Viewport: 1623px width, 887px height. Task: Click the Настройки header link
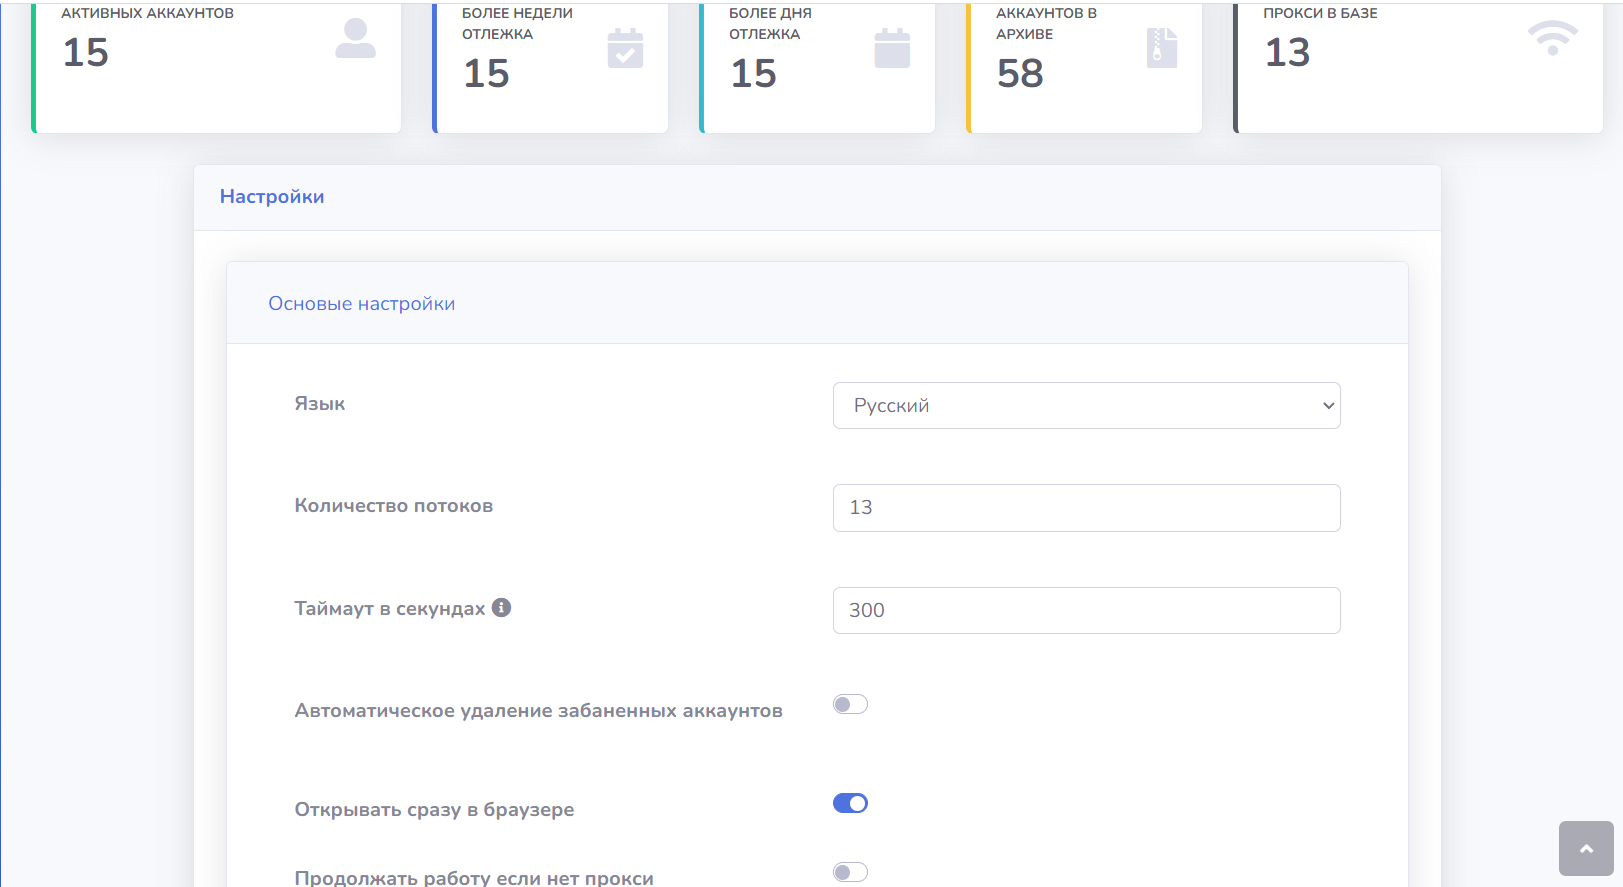tap(272, 197)
